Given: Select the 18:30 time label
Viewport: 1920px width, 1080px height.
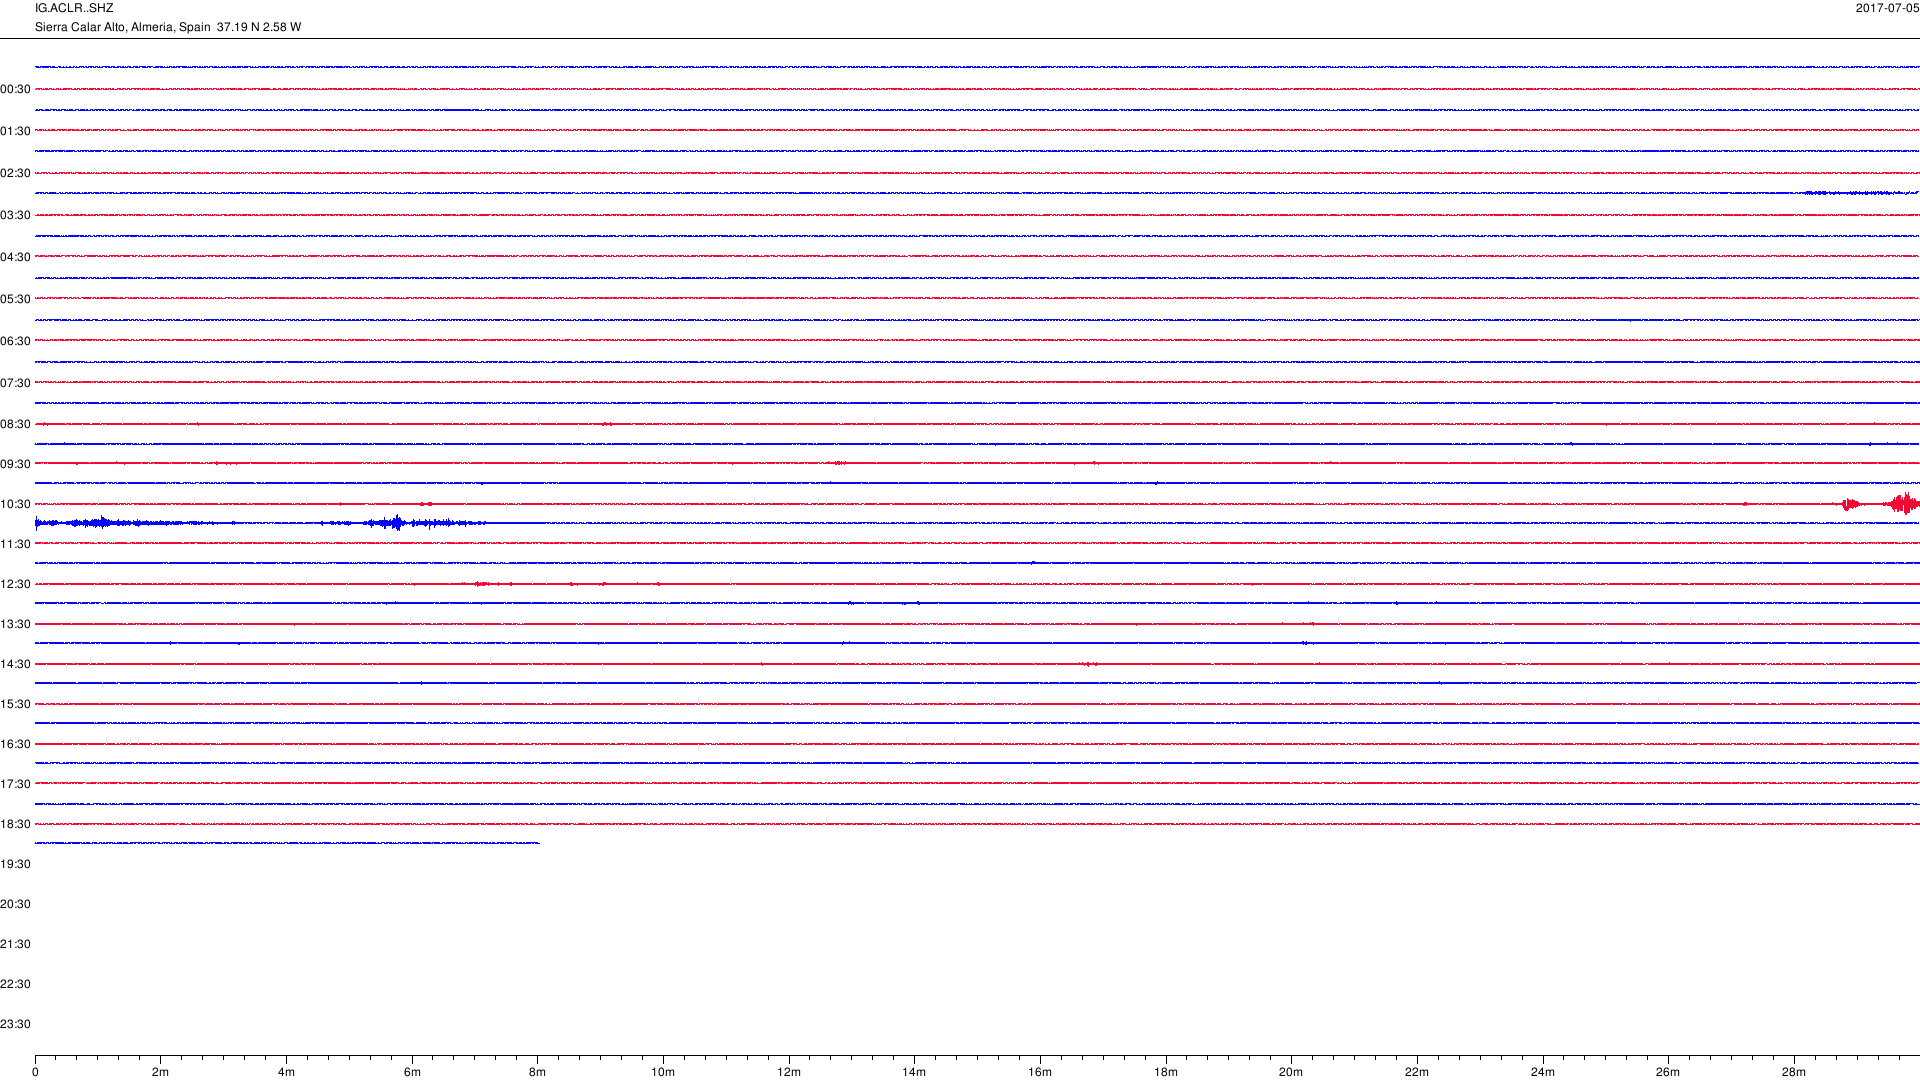Looking at the screenshot, I should point(15,824).
